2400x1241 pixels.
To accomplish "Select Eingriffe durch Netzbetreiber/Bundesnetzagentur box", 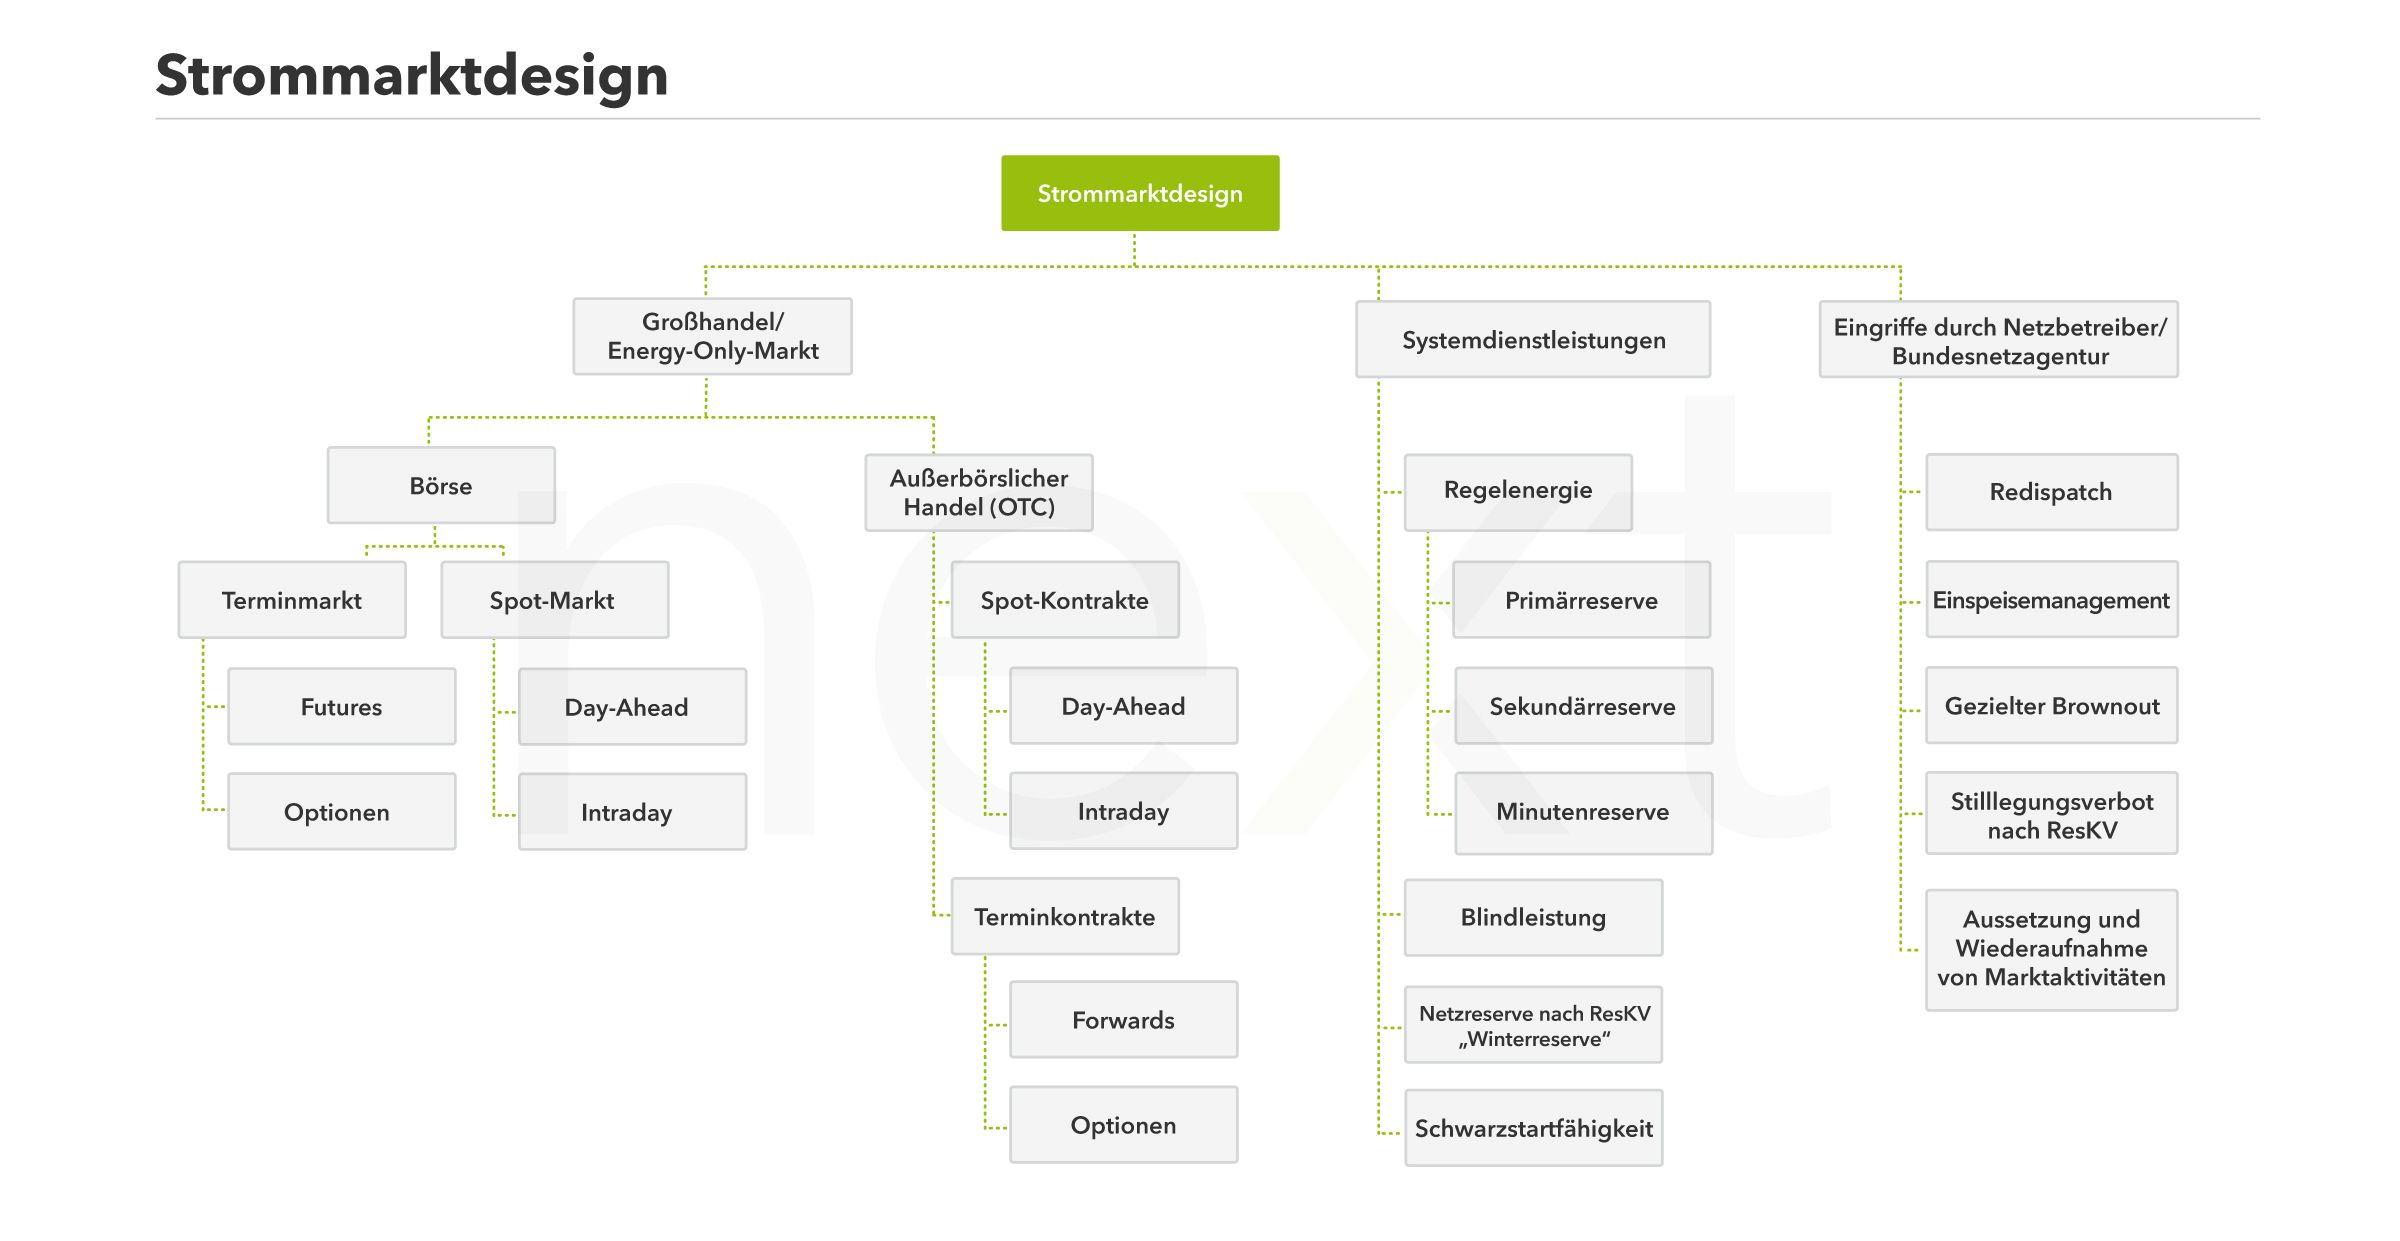I will (1999, 341).
